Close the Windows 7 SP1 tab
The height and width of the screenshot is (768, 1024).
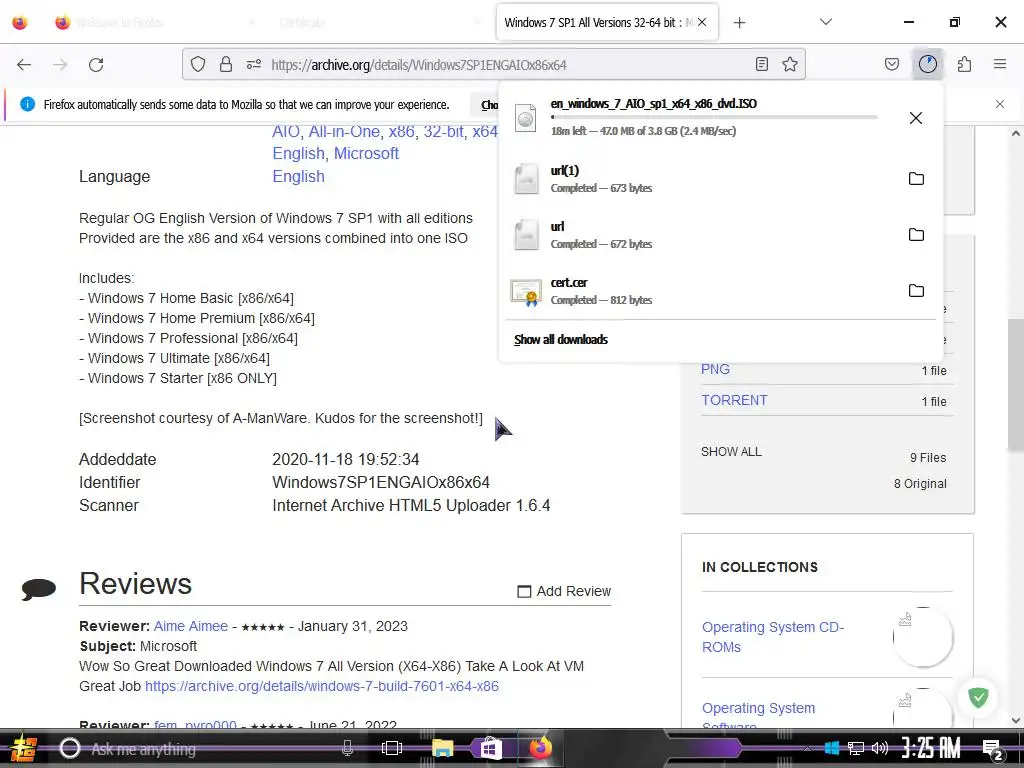tap(702, 22)
